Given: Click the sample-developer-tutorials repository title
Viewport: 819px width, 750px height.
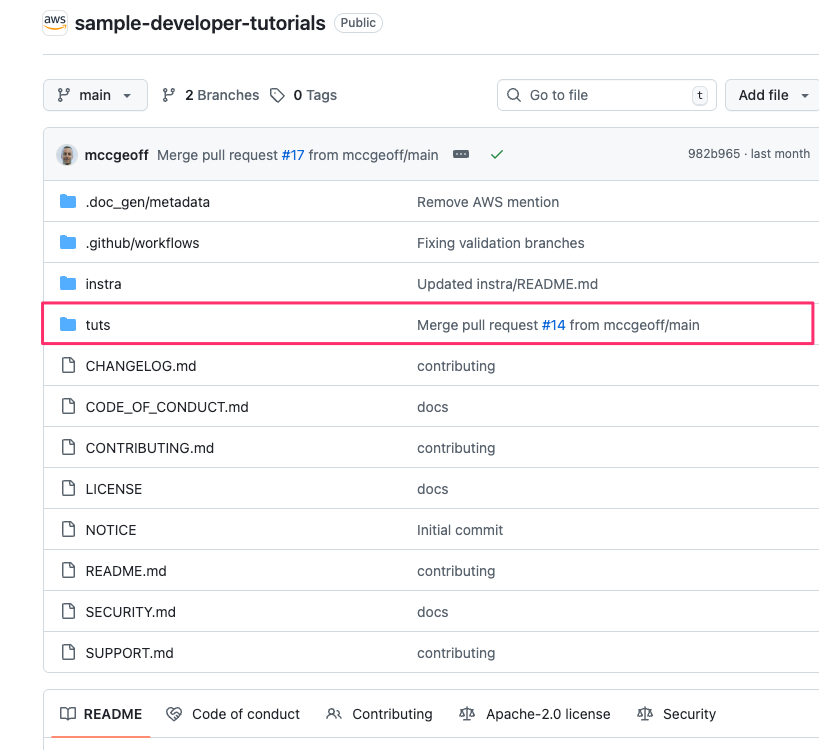Looking at the screenshot, I should [x=200, y=23].
